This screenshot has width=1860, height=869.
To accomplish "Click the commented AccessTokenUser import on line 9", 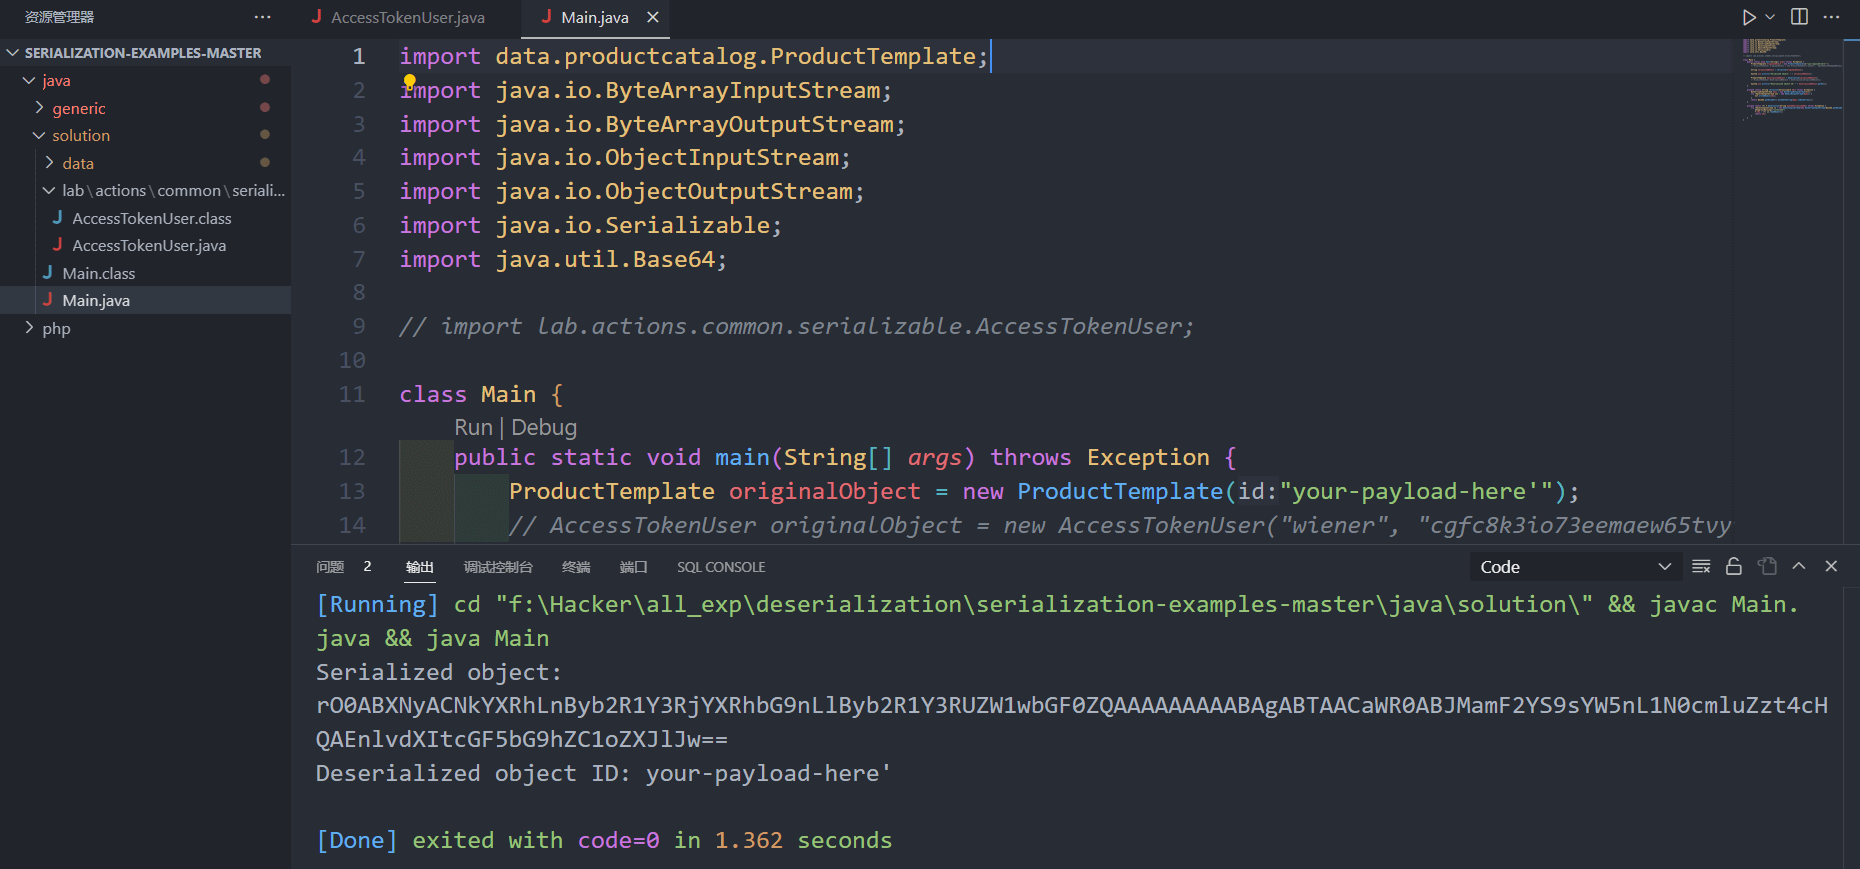I will [x=796, y=326].
